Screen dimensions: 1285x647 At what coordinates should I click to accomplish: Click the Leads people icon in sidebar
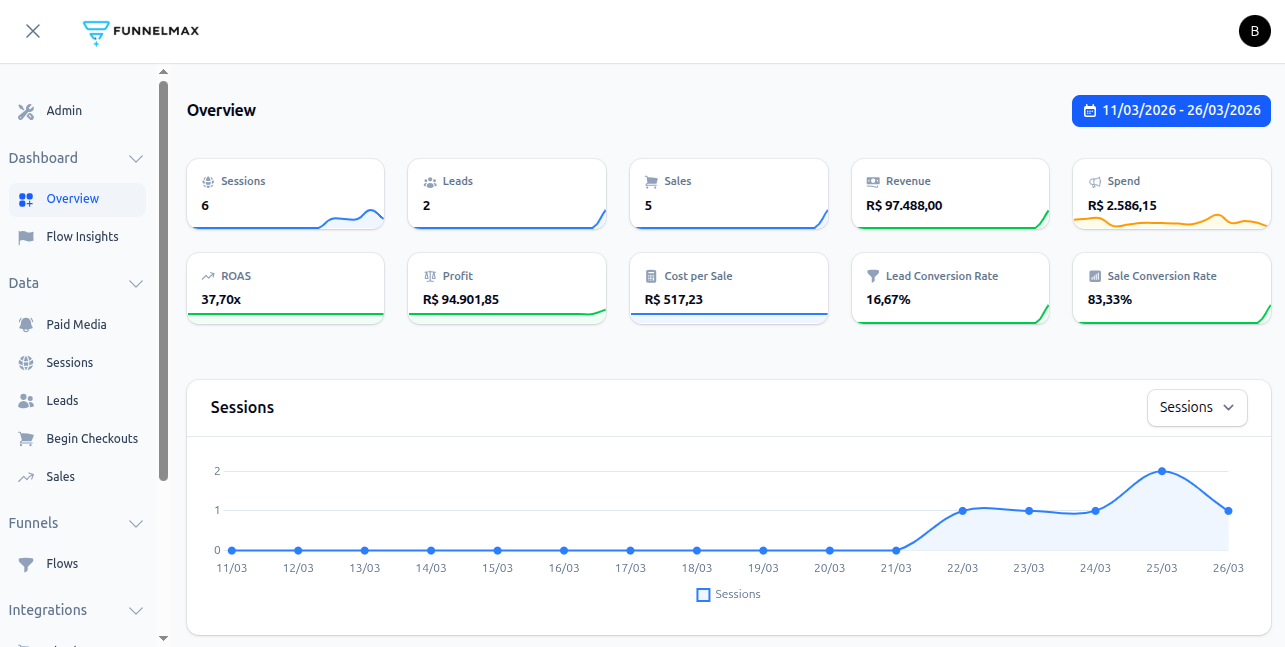tap(26, 401)
